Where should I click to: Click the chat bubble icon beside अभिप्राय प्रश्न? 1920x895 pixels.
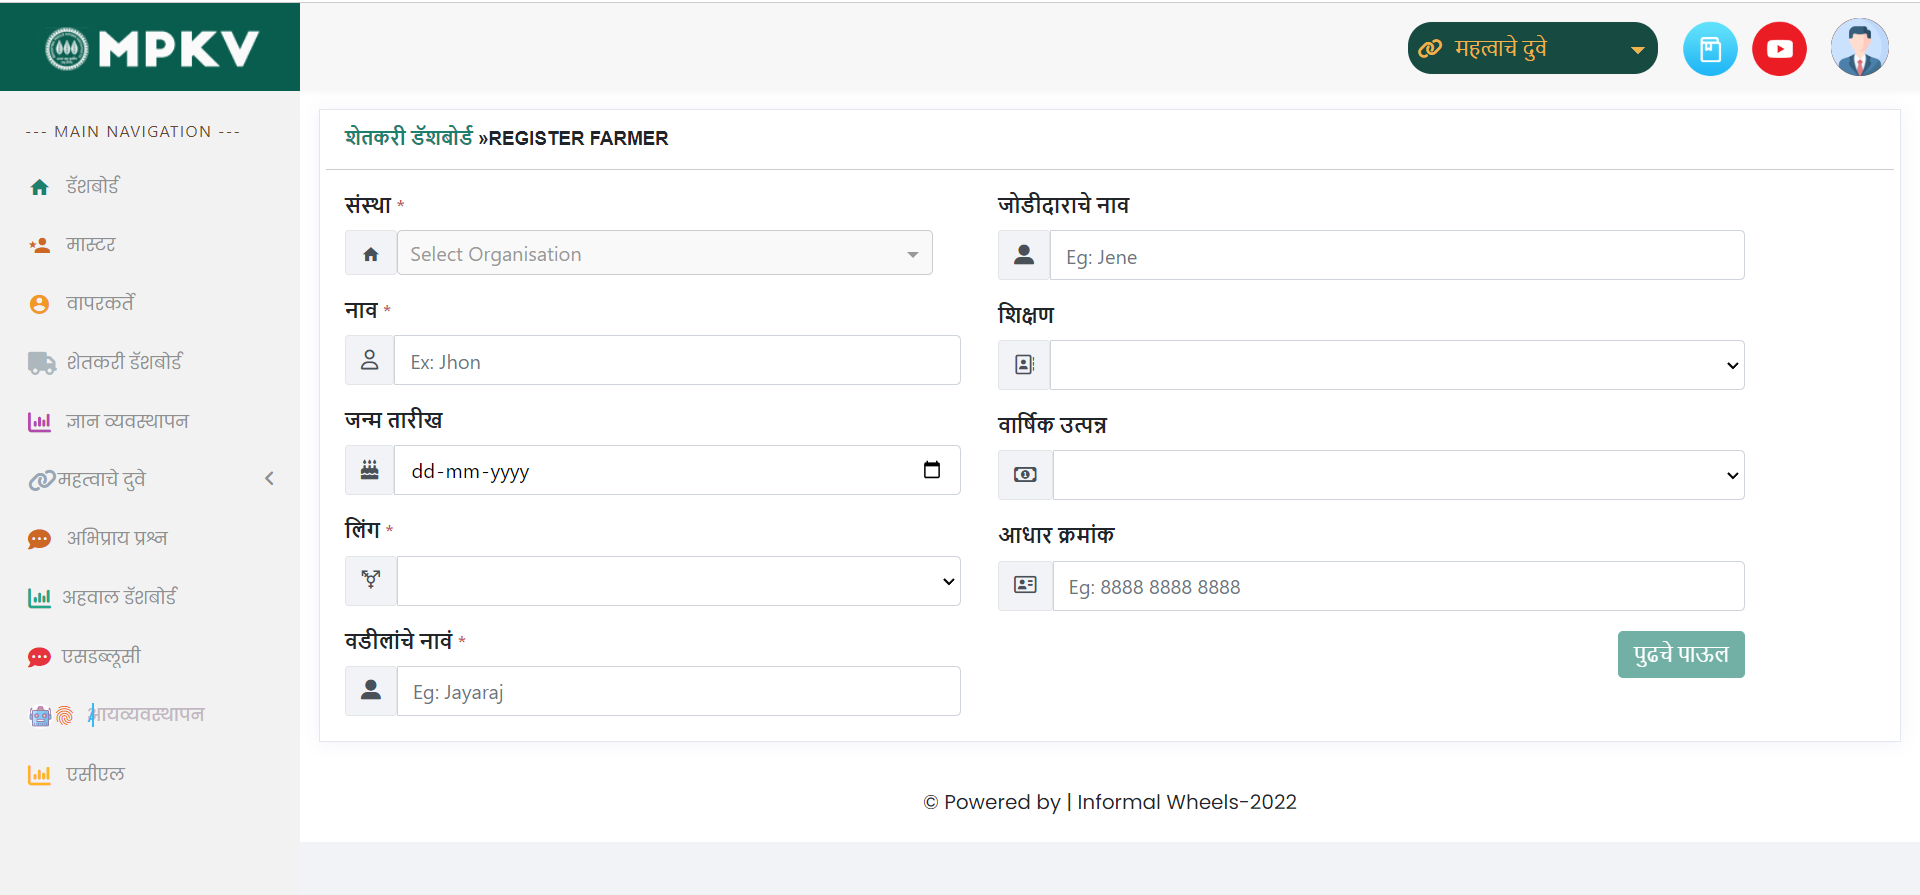pyautogui.click(x=39, y=540)
